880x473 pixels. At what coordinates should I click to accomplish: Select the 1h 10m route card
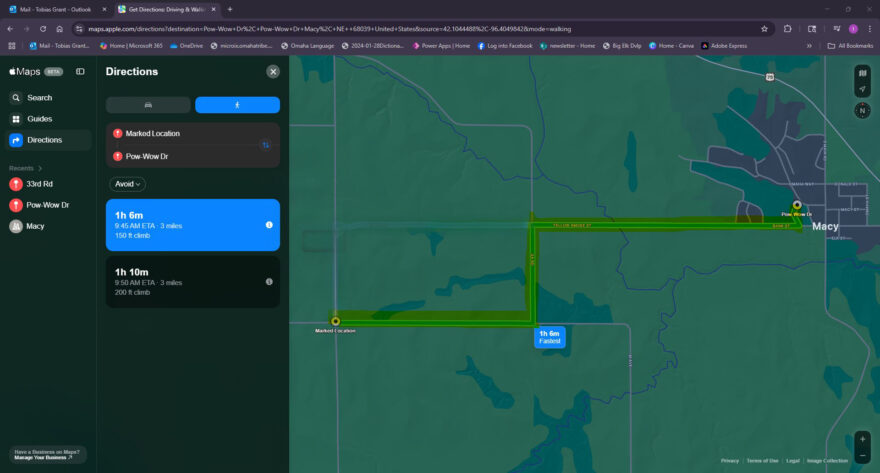pyautogui.click(x=192, y=282)
